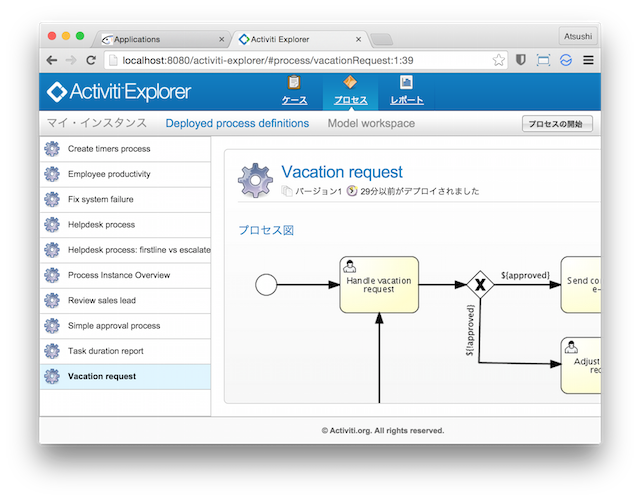Click the gear icon beside Create timers process
This screenshot has width=640, height=500.
pyautogui.click(x=52, y=149)
